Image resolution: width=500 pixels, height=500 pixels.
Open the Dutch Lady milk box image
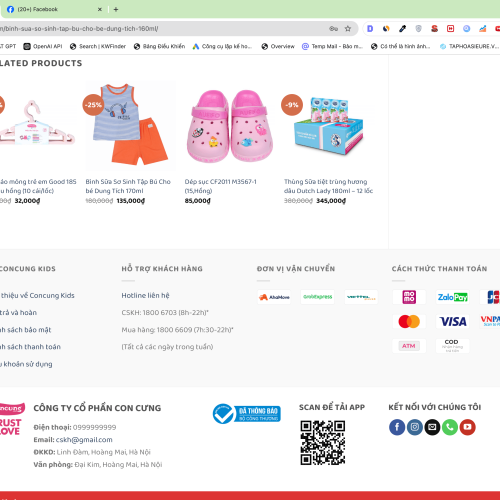(329, 125)
